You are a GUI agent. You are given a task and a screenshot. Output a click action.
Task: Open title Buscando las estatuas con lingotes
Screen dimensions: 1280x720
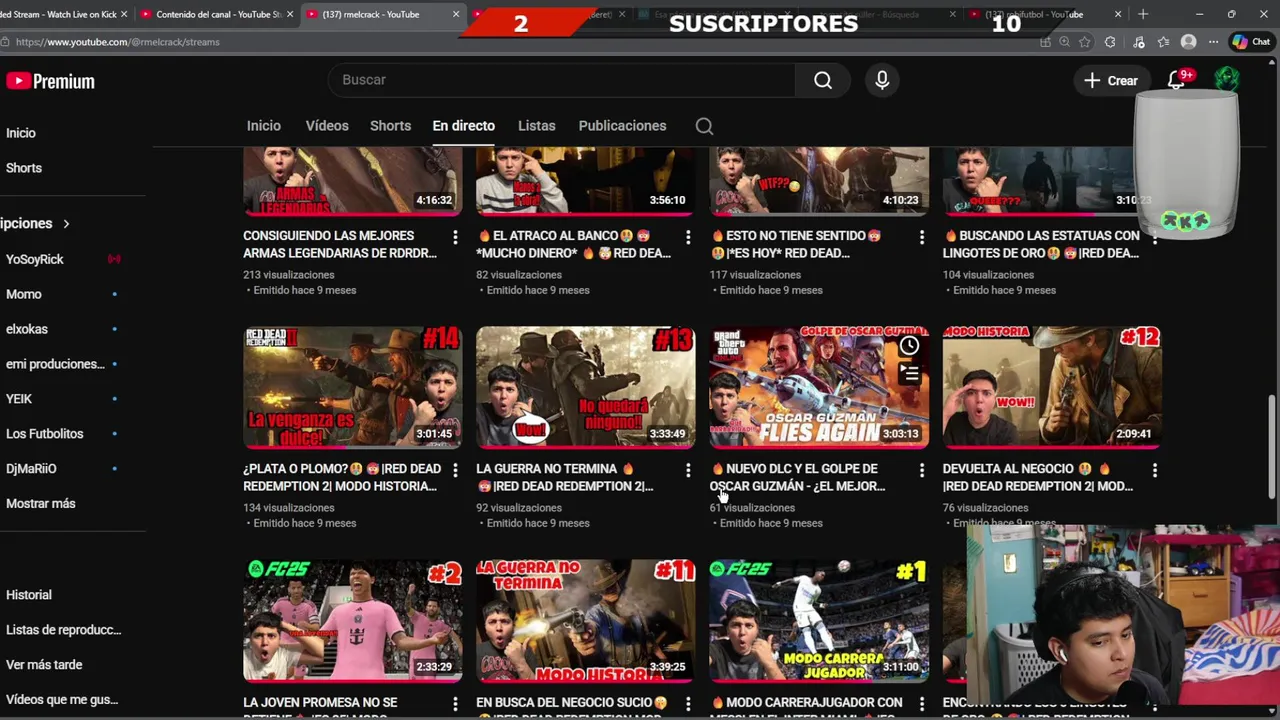coord(1041,245)
